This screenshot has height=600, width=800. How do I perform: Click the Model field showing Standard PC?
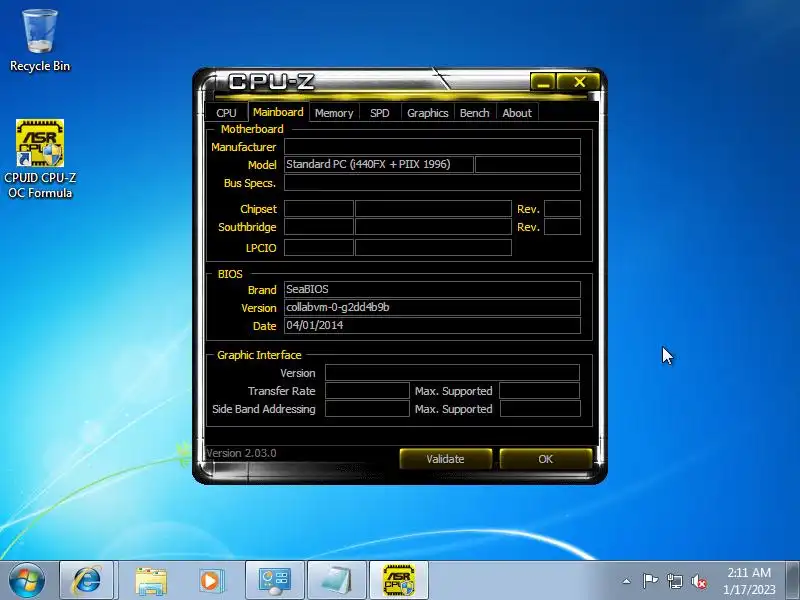point(379,164)
